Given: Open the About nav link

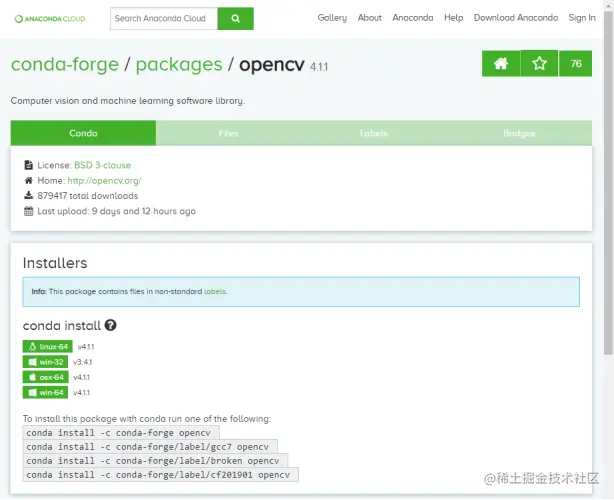Looking at the screenshot, I should (369, 18).
